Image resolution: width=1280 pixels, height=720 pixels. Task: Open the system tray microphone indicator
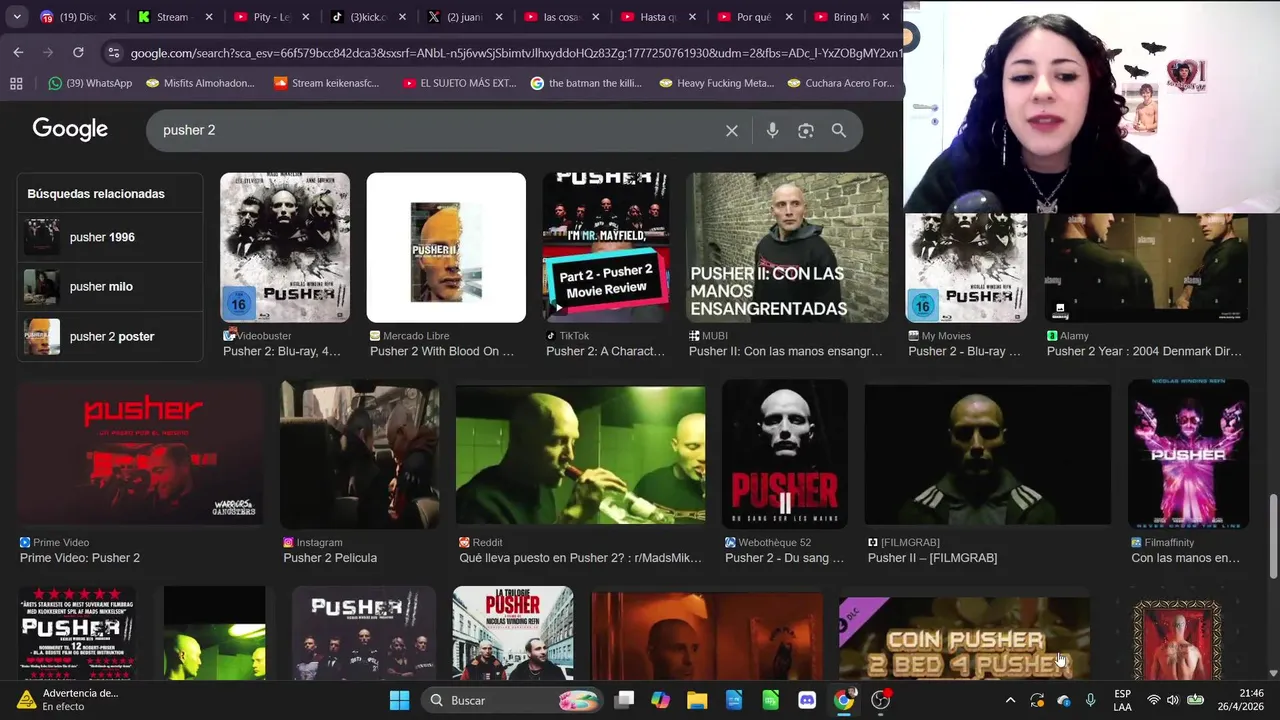(1090, 700)
